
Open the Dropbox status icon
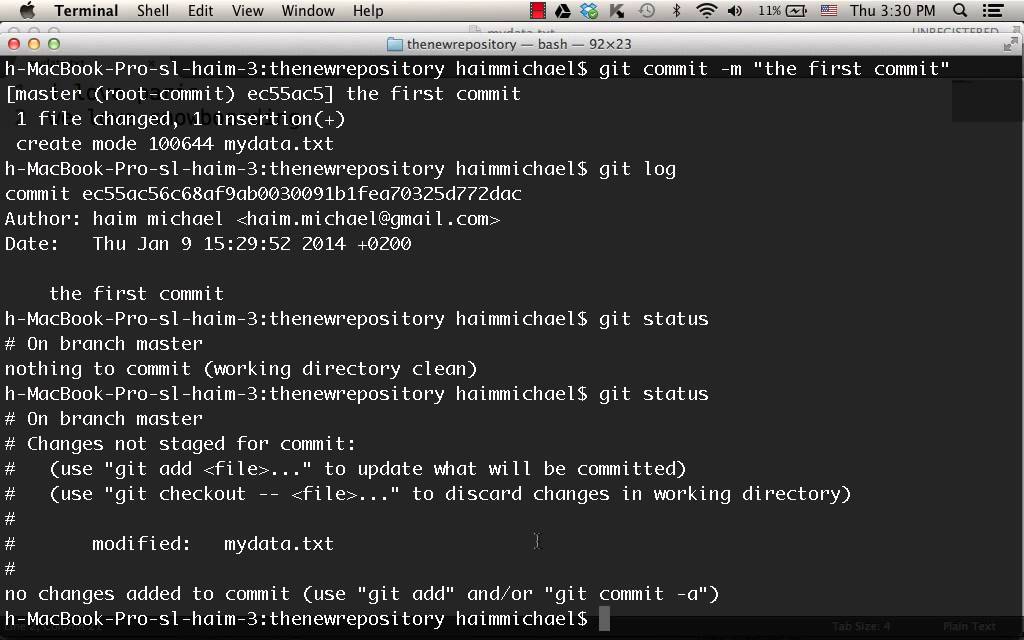[589, 10]
